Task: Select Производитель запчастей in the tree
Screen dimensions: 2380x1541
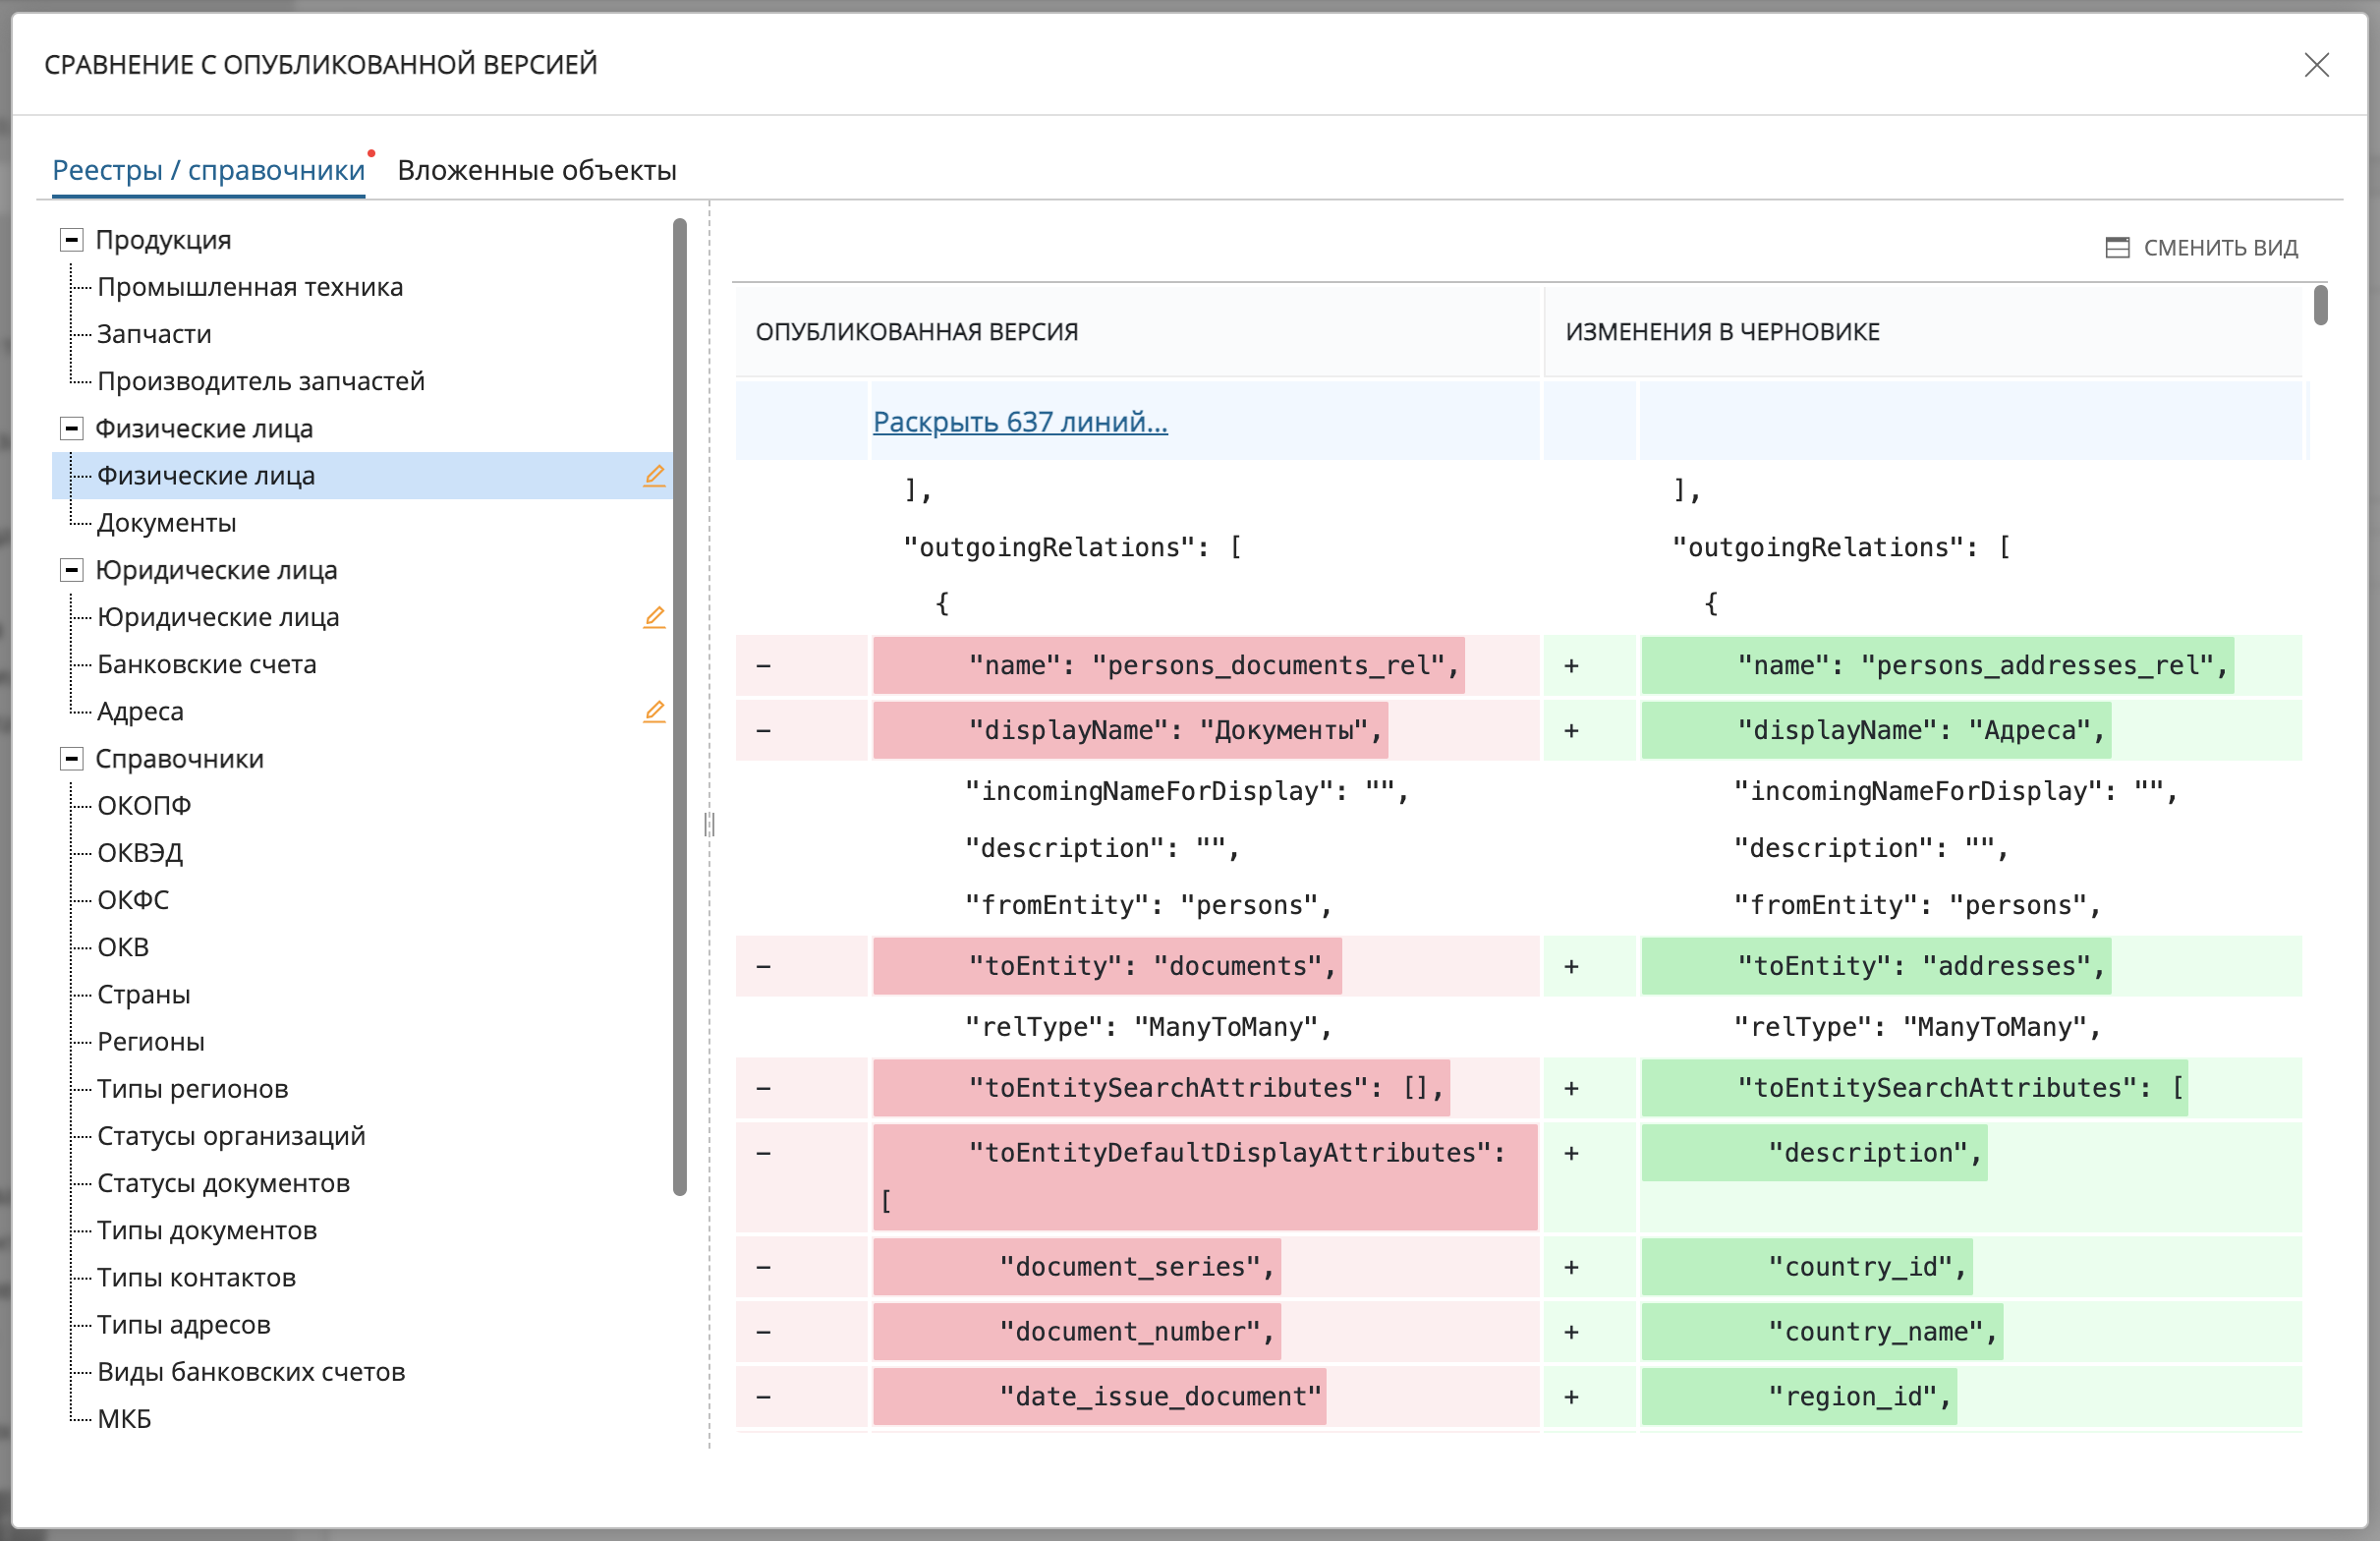Action: [261, 381]
